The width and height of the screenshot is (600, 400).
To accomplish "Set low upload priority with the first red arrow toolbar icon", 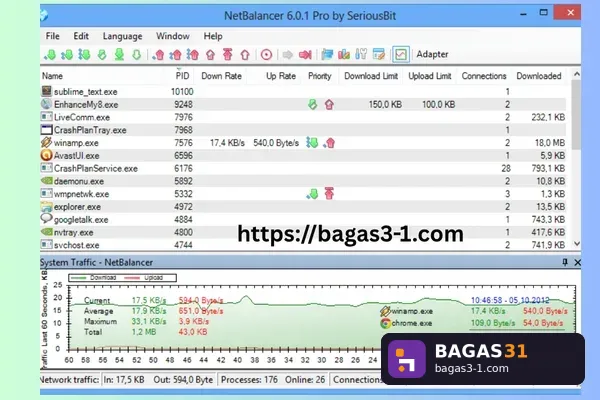I will [158, 55].
